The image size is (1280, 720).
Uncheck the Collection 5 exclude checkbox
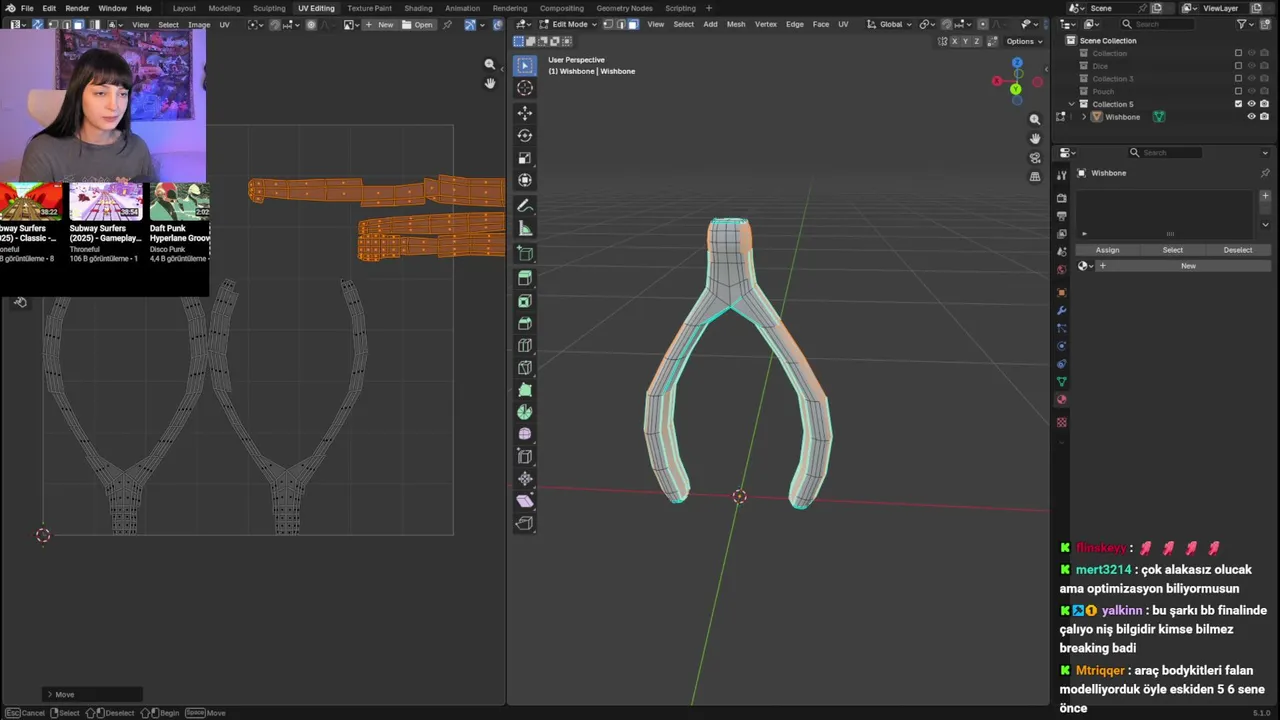click(x=1238, y=104)
